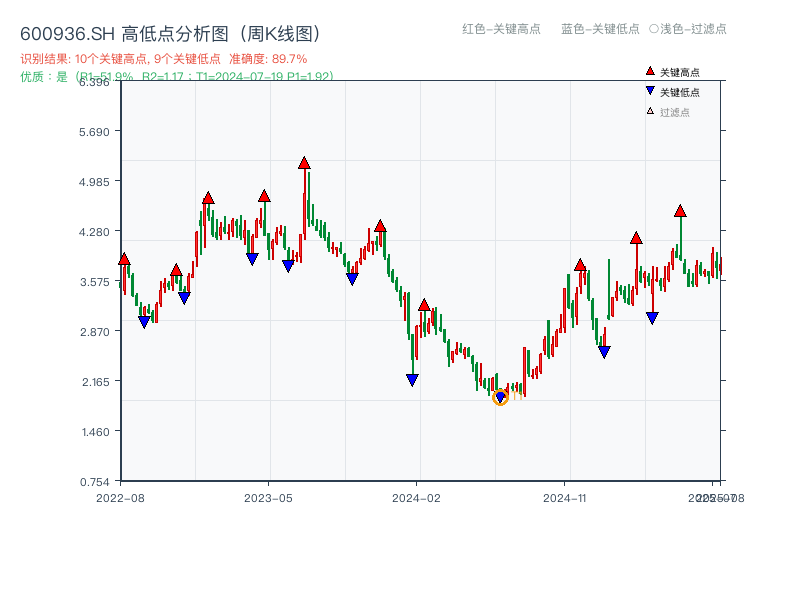Click the 0.754 y-axis label

coord(94,482)
